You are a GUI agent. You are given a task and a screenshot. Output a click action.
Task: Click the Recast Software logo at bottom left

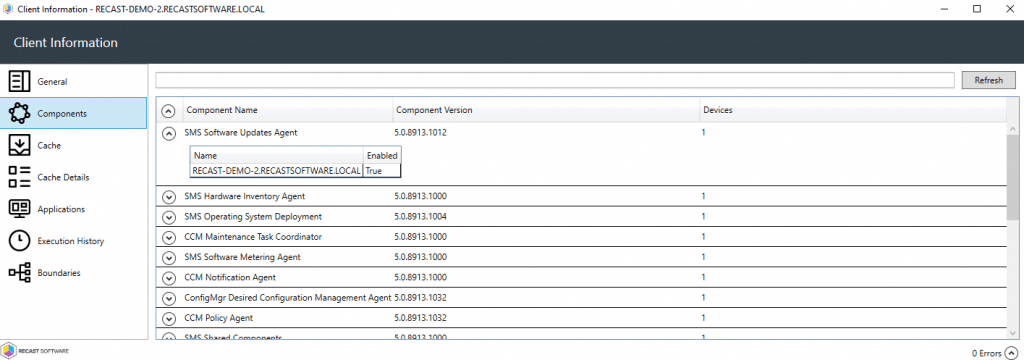coord(35,351)
